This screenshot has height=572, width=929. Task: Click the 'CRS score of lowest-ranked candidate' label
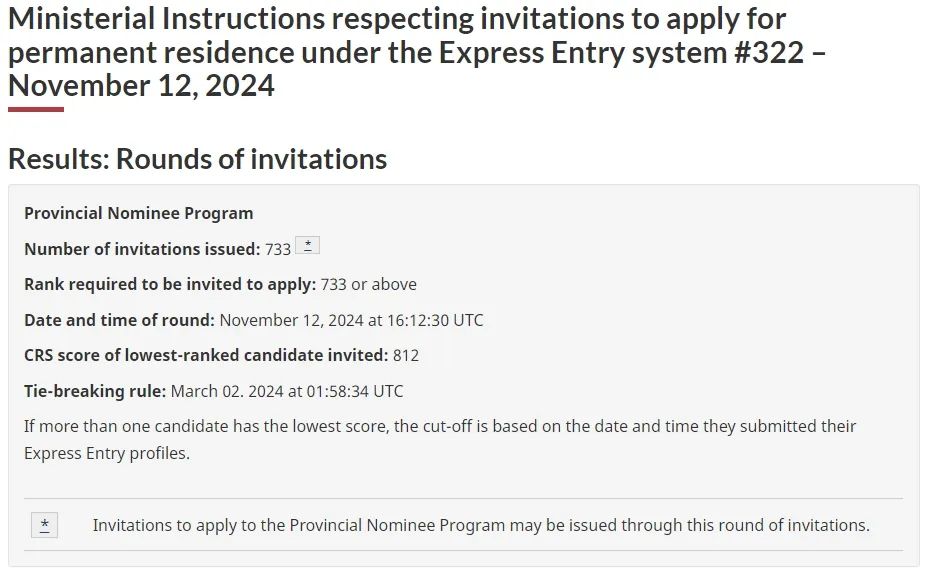tap(206, 356)
